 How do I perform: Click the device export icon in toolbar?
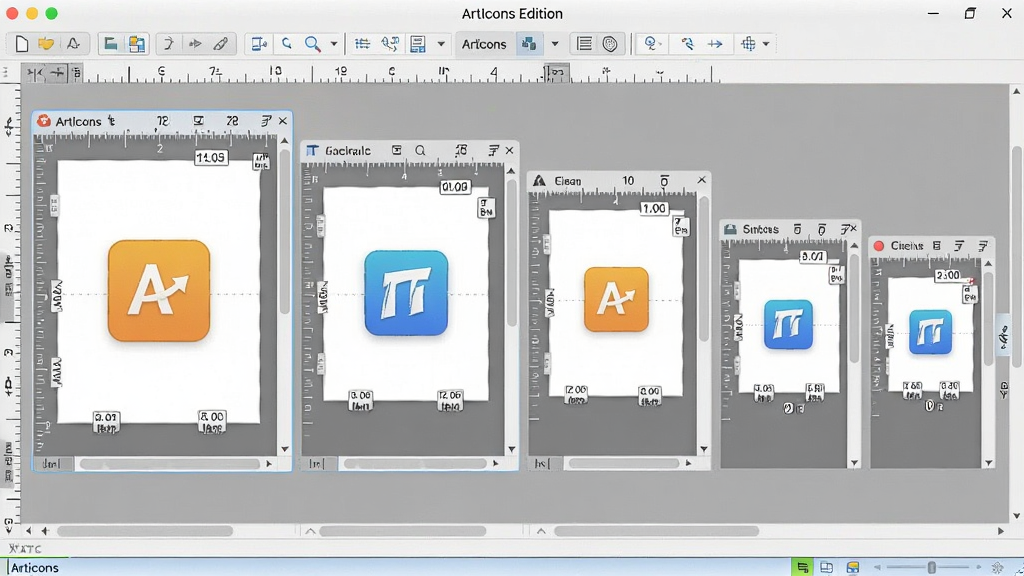tap(259, 44)
